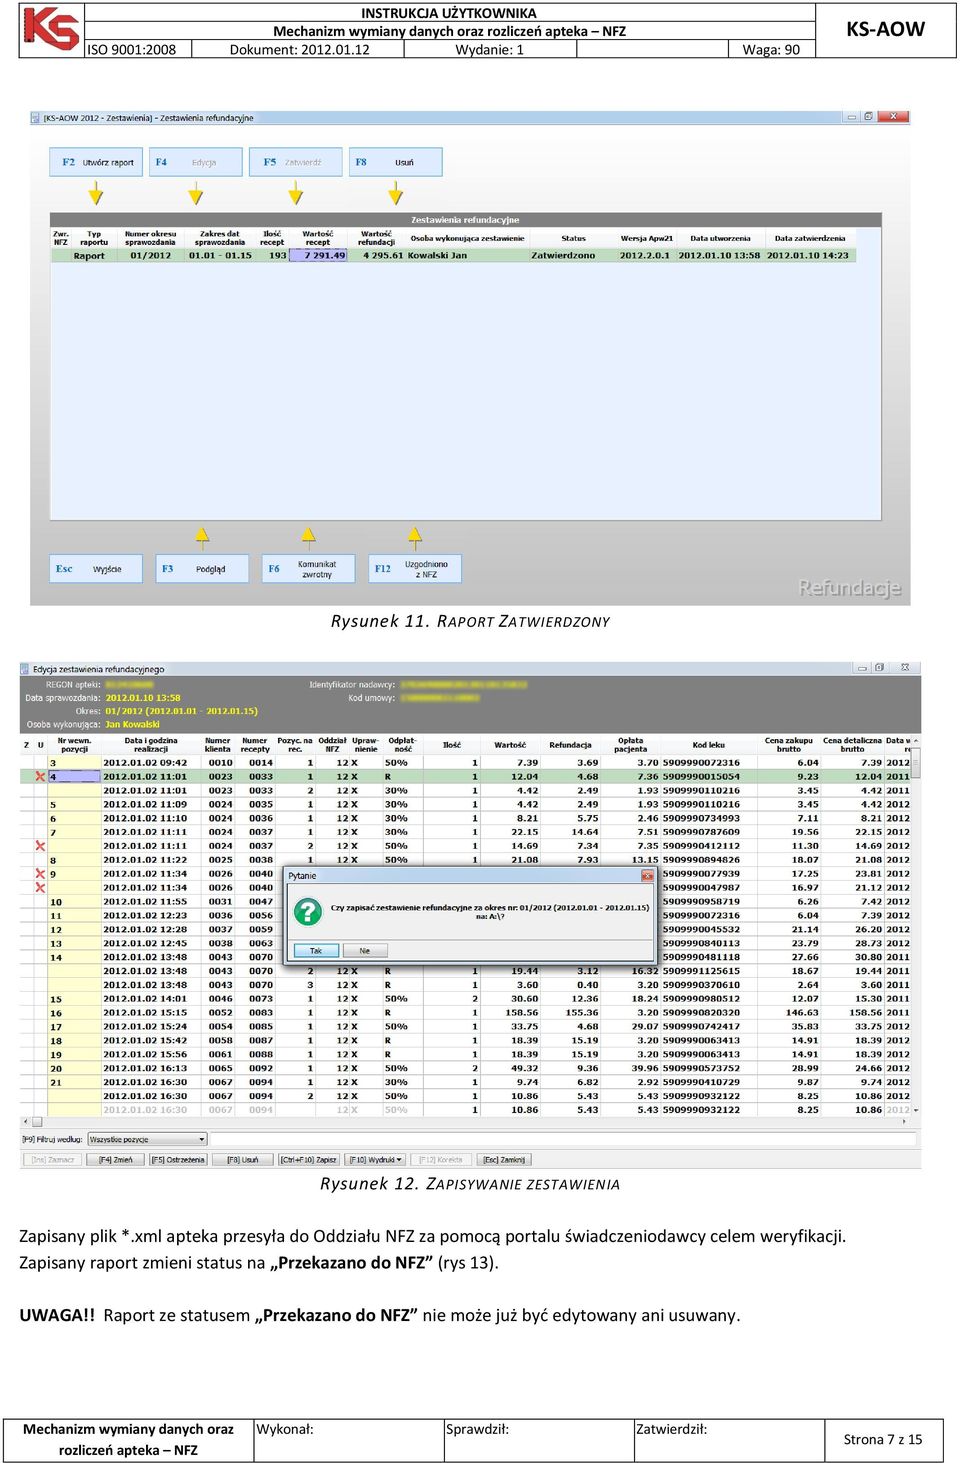Click the Refundacja column header
This screenshot has width=960, height=1463.
pyautogui.click(x=570, y=745)
